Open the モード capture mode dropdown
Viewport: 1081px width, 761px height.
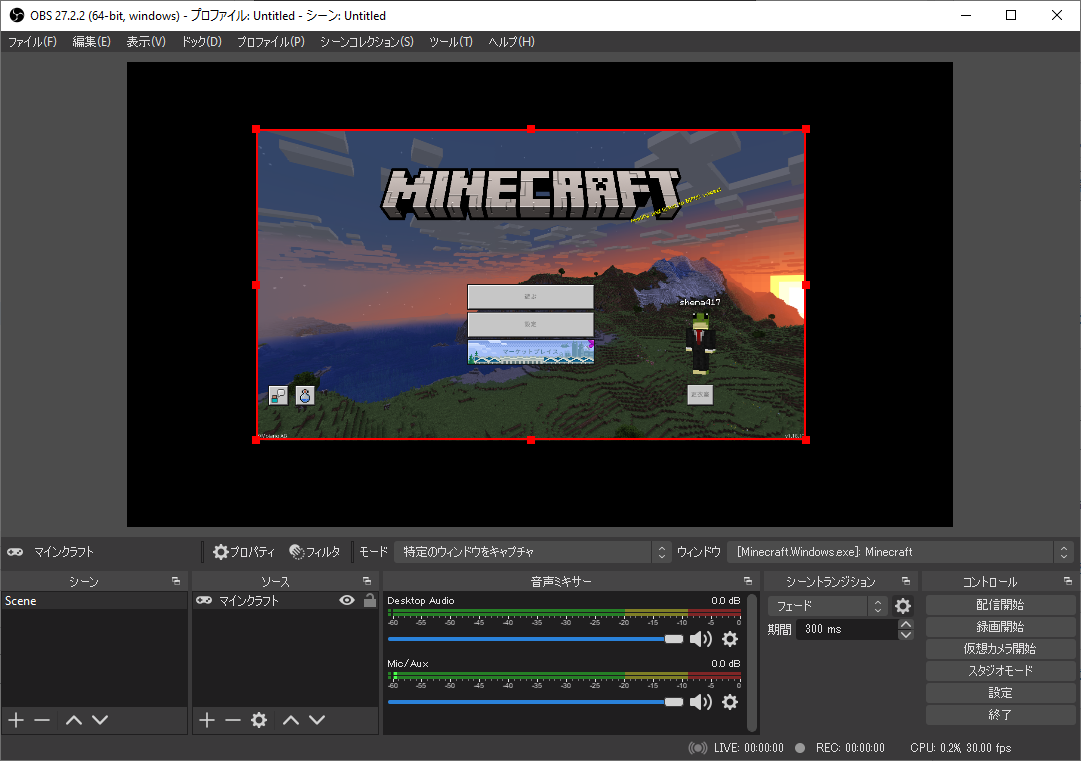pos(532,552)
